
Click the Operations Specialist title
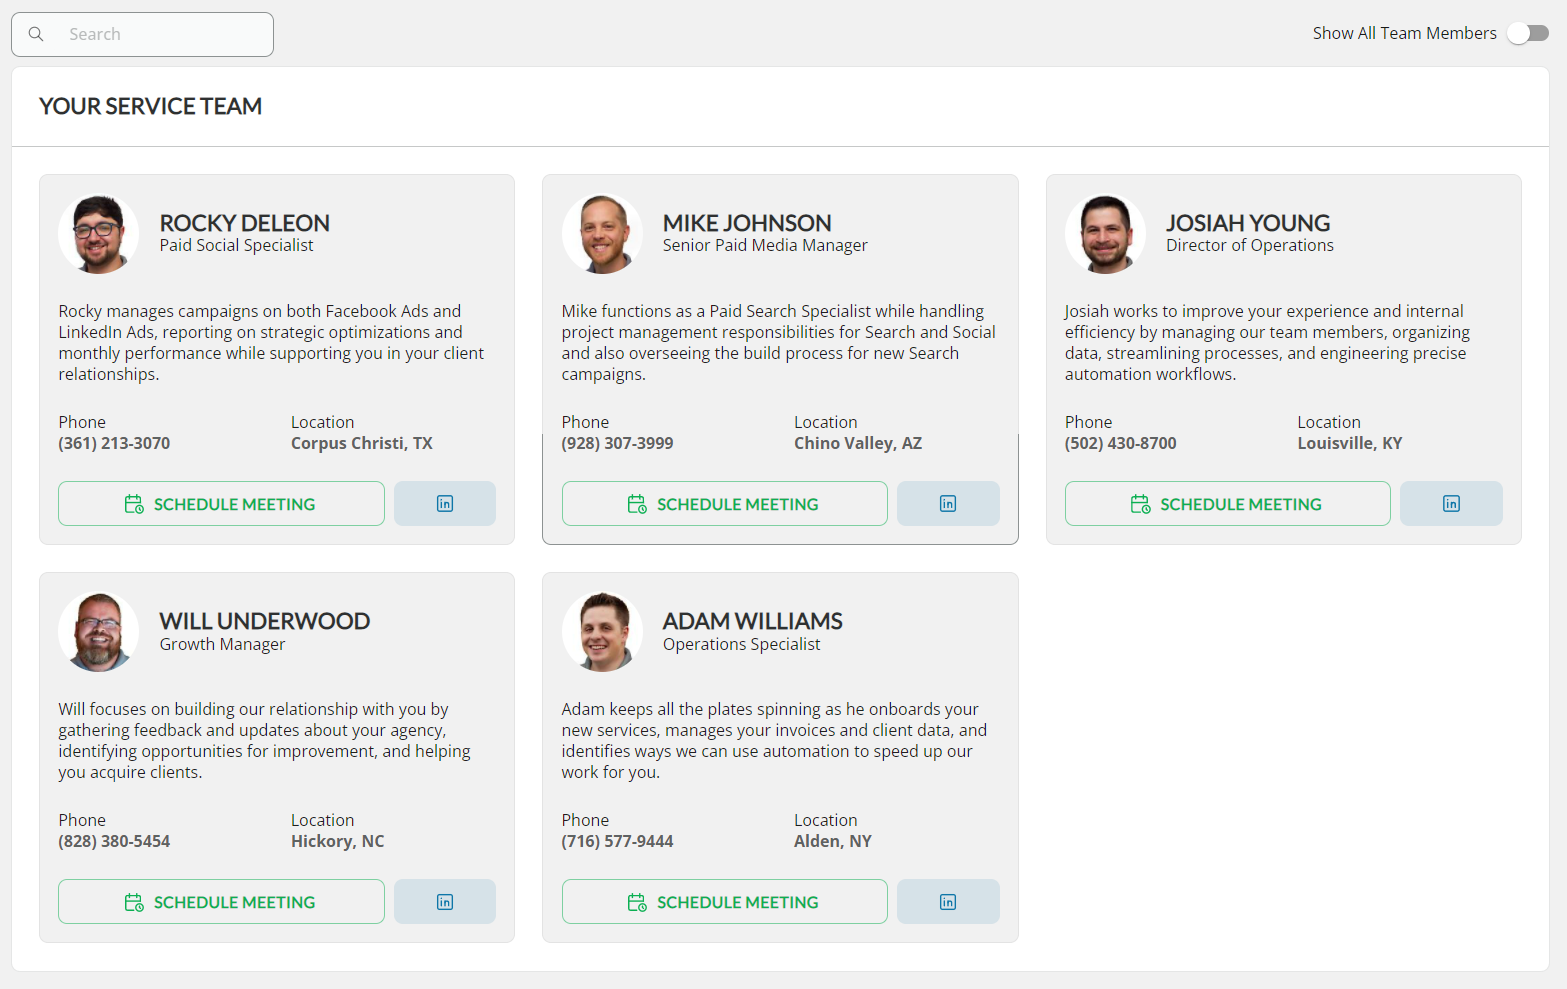pos(742,644)
